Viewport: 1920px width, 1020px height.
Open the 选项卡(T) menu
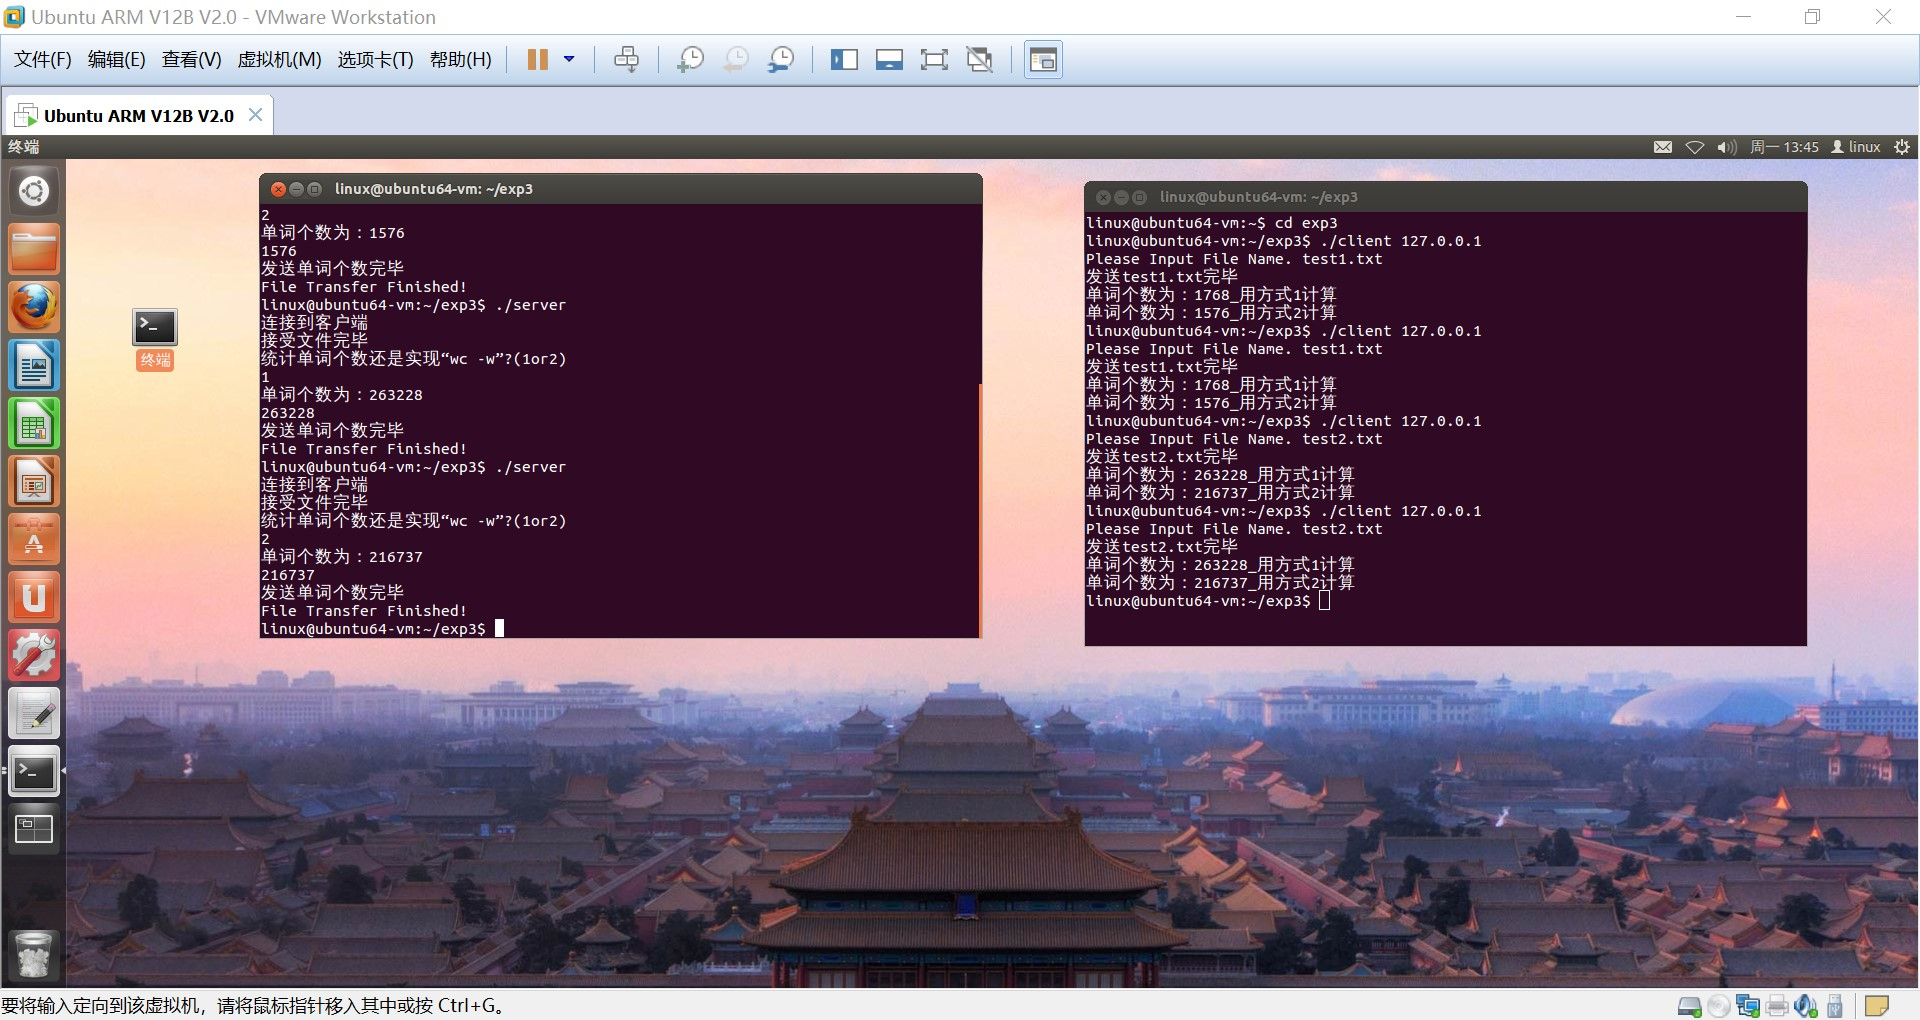pyautogui.click(x=375, y=60)
